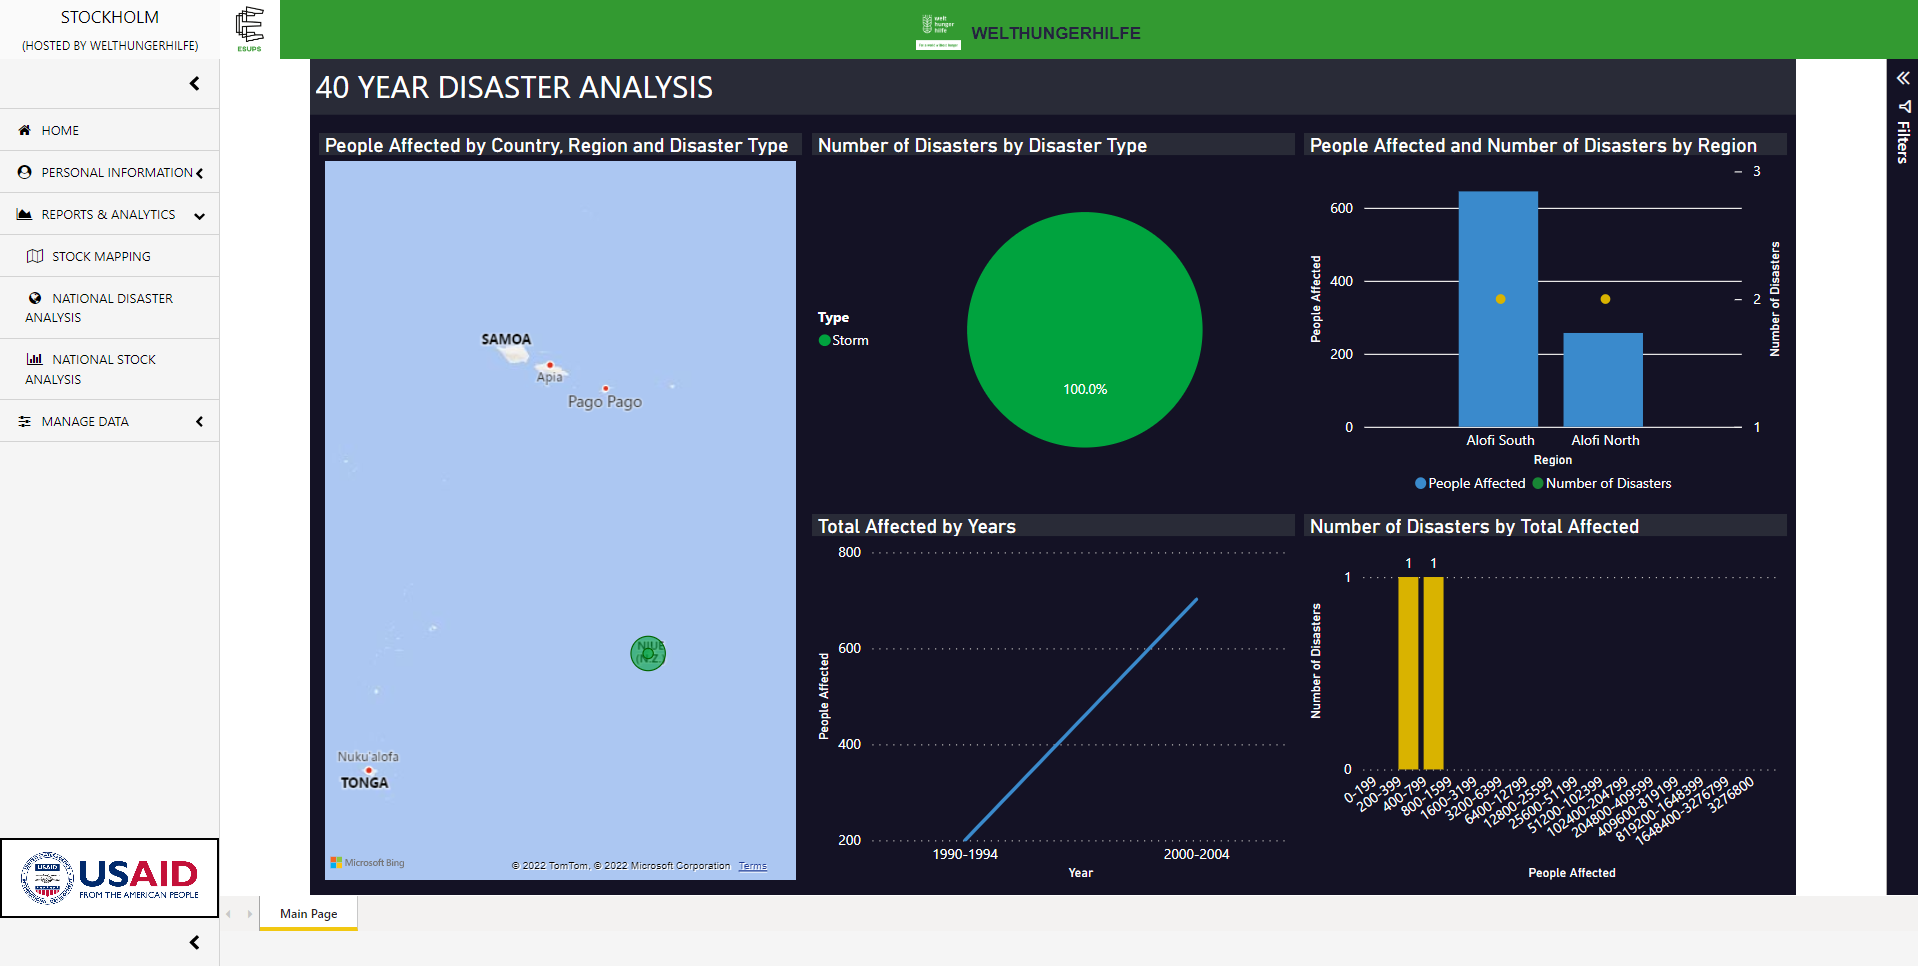Select the Personal Information profile icon
Screen dimensions: 1918x966
coord(23,172)
